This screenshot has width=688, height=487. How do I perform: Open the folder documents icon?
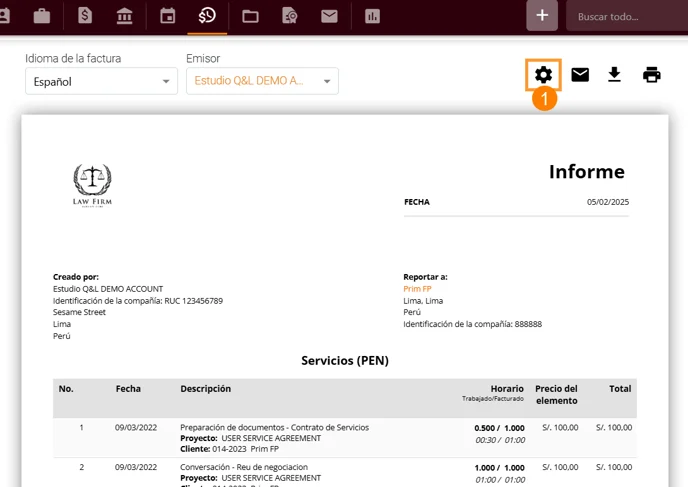coord(250,17)
